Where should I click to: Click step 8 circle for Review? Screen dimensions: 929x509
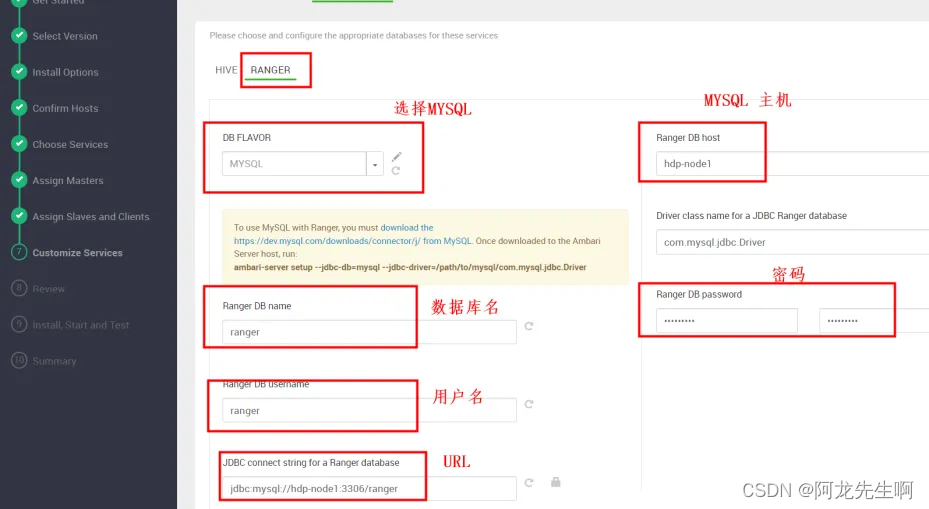click(x=20, y=288)
